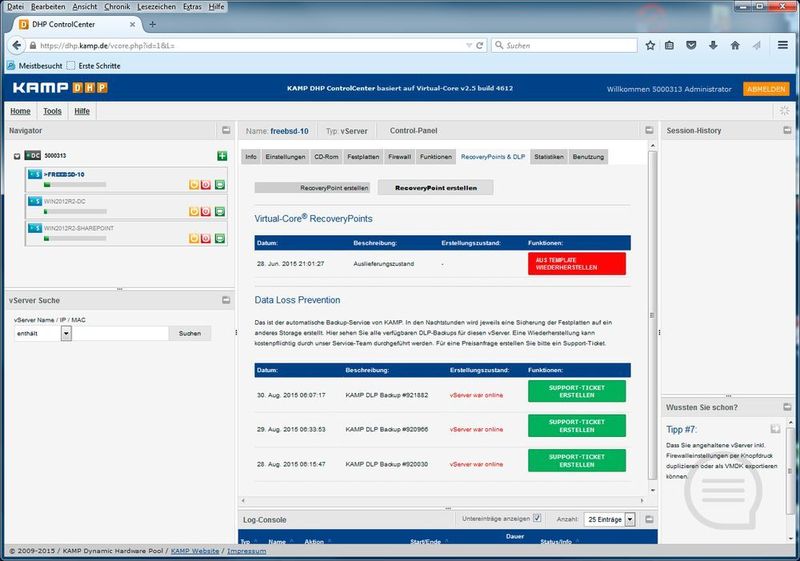The width and height of the screenshot is (800, 561).
Task: Click Firefox home icon
Action: (734, 45)
